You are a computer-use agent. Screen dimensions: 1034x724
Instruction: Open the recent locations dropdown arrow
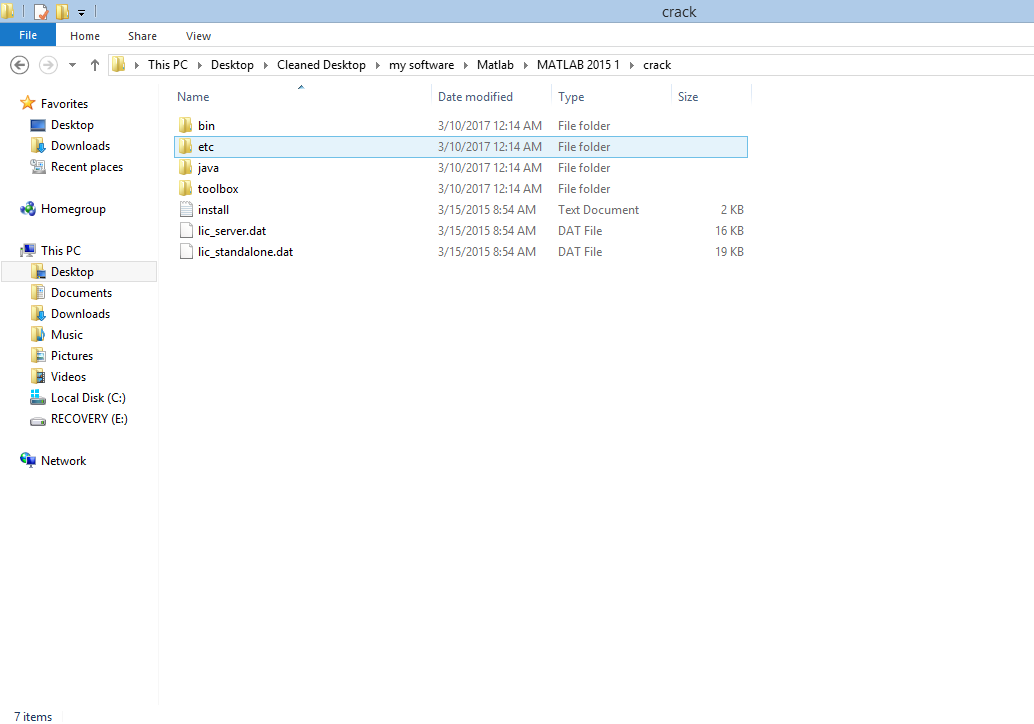(x=73, y=65)
